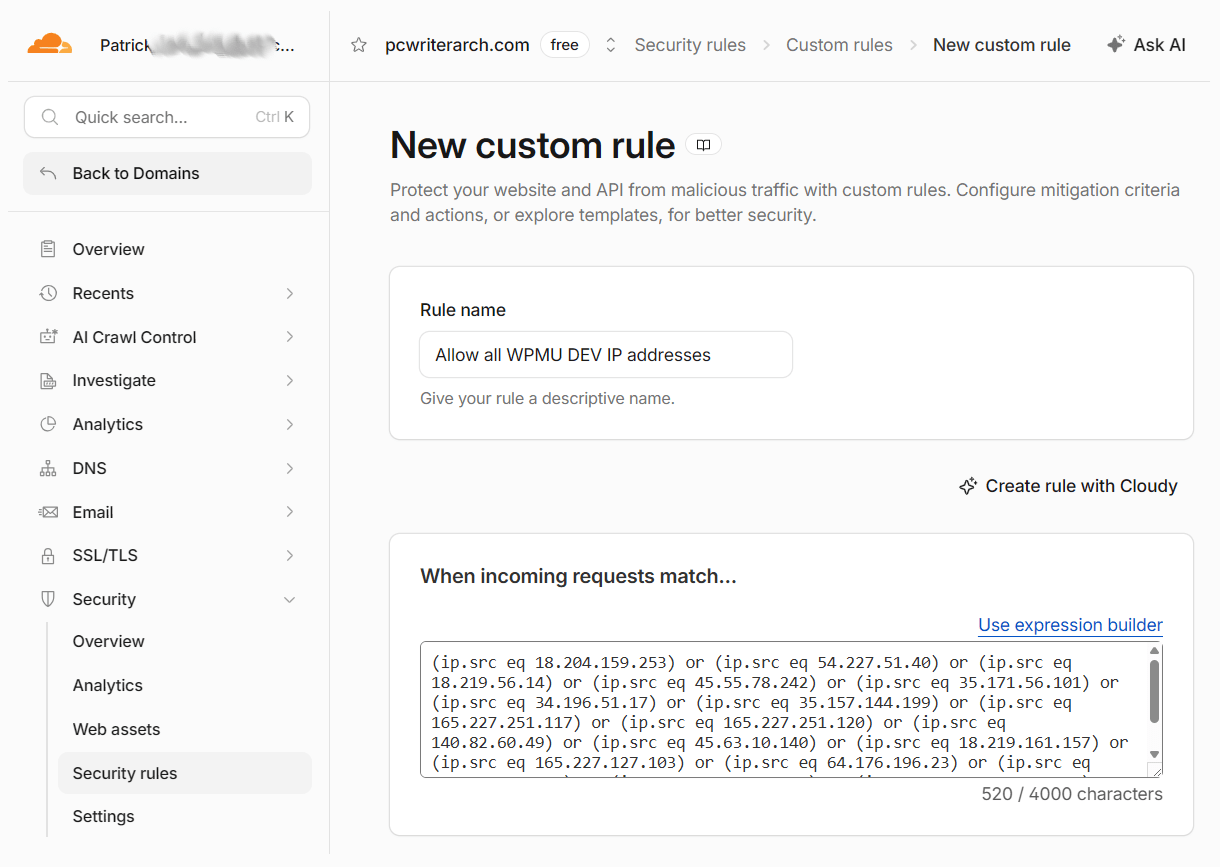Screen dimensions: 1220x867
Task: Click the Quick search magnifier icon
Action: pos(49,117)
